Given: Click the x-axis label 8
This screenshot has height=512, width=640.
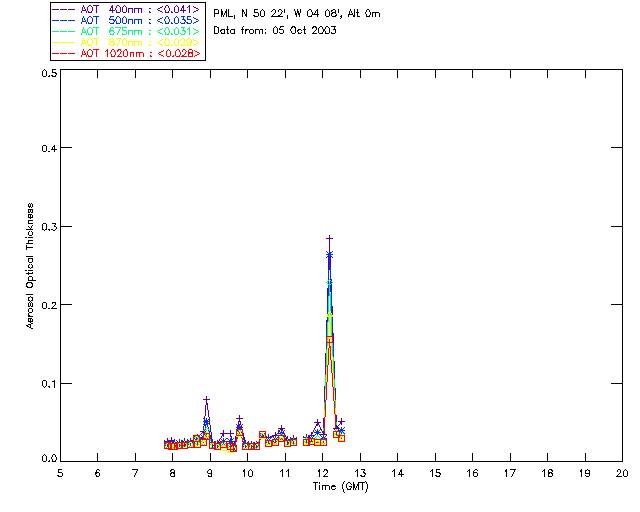Looking at the screenshot, I should tap(173, 473).
